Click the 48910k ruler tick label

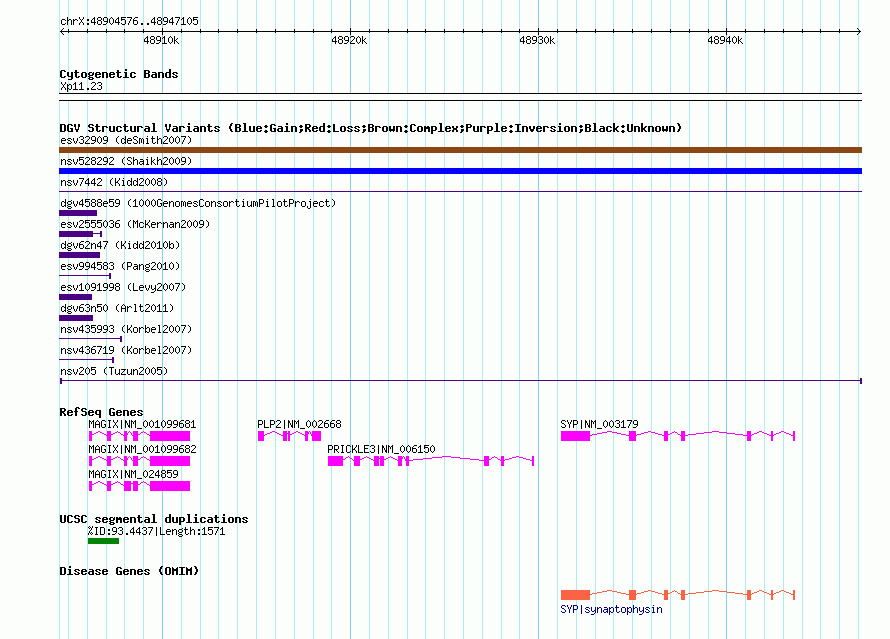[x=161, y=40]
